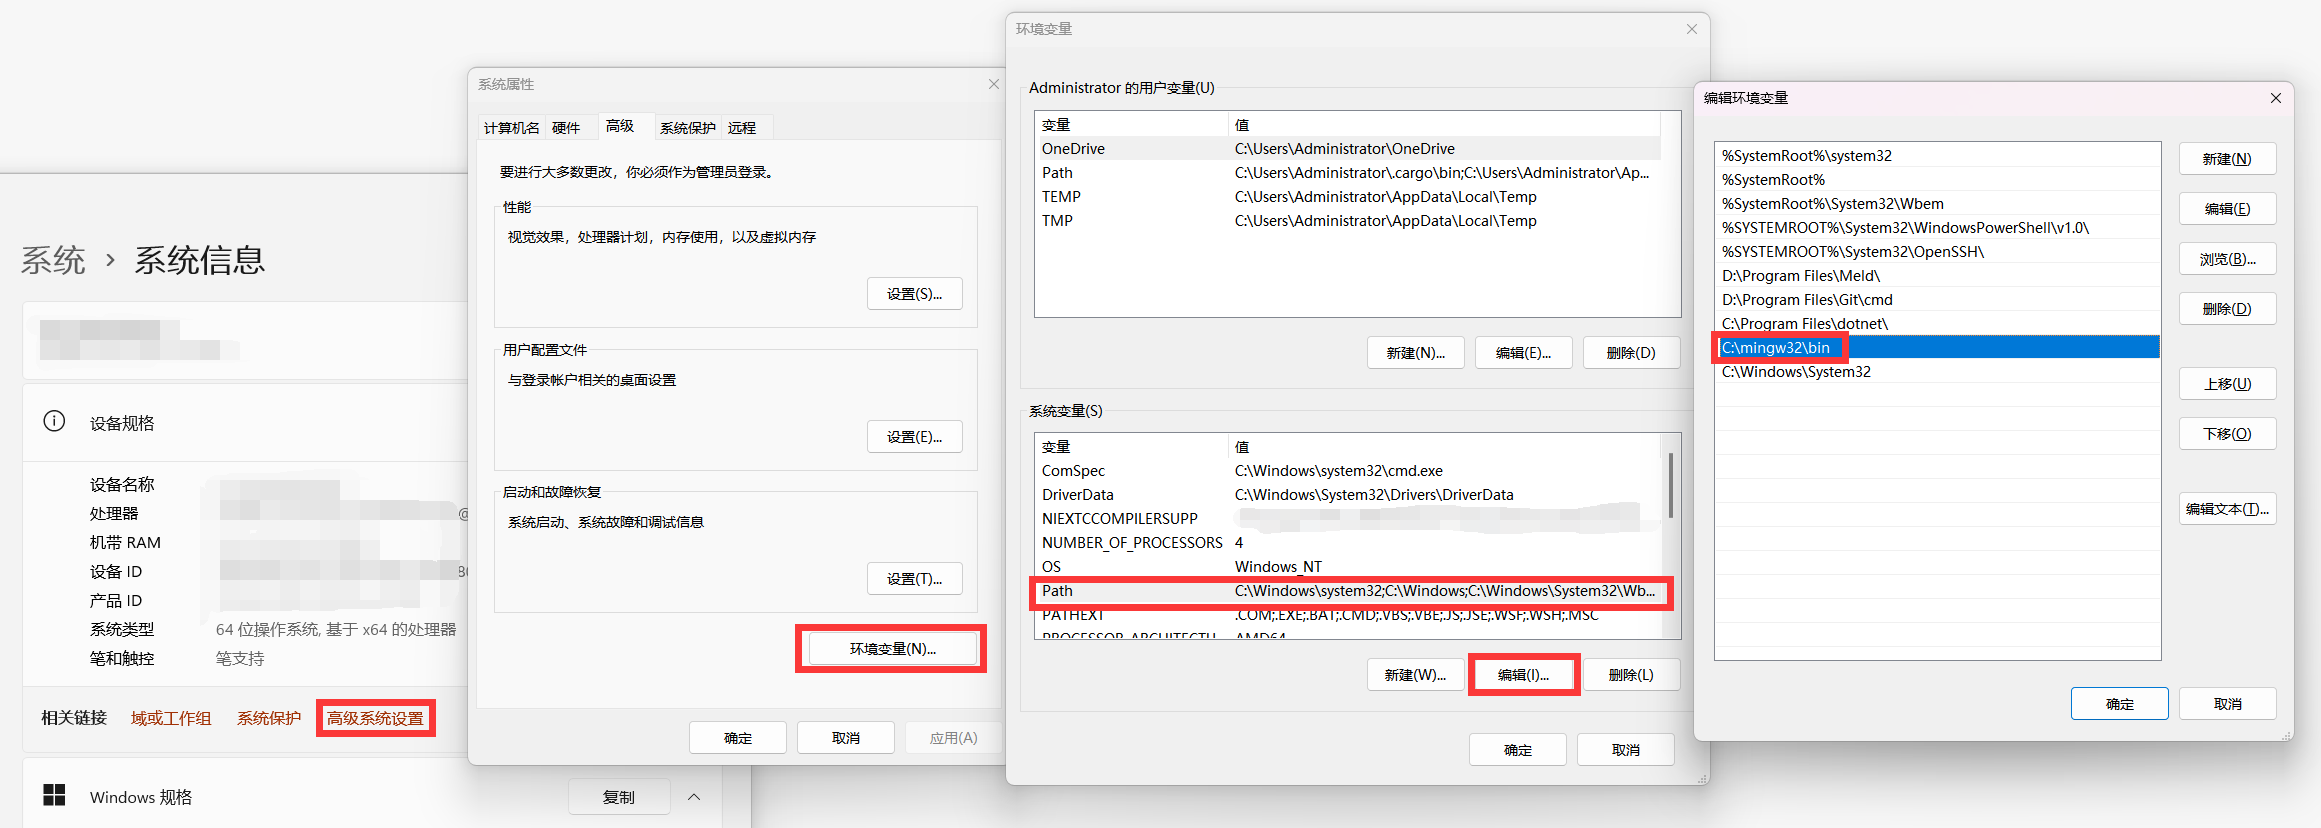Click the 复制 button in Windows 规格
The image size is (2321, 828).
[619, 797]
